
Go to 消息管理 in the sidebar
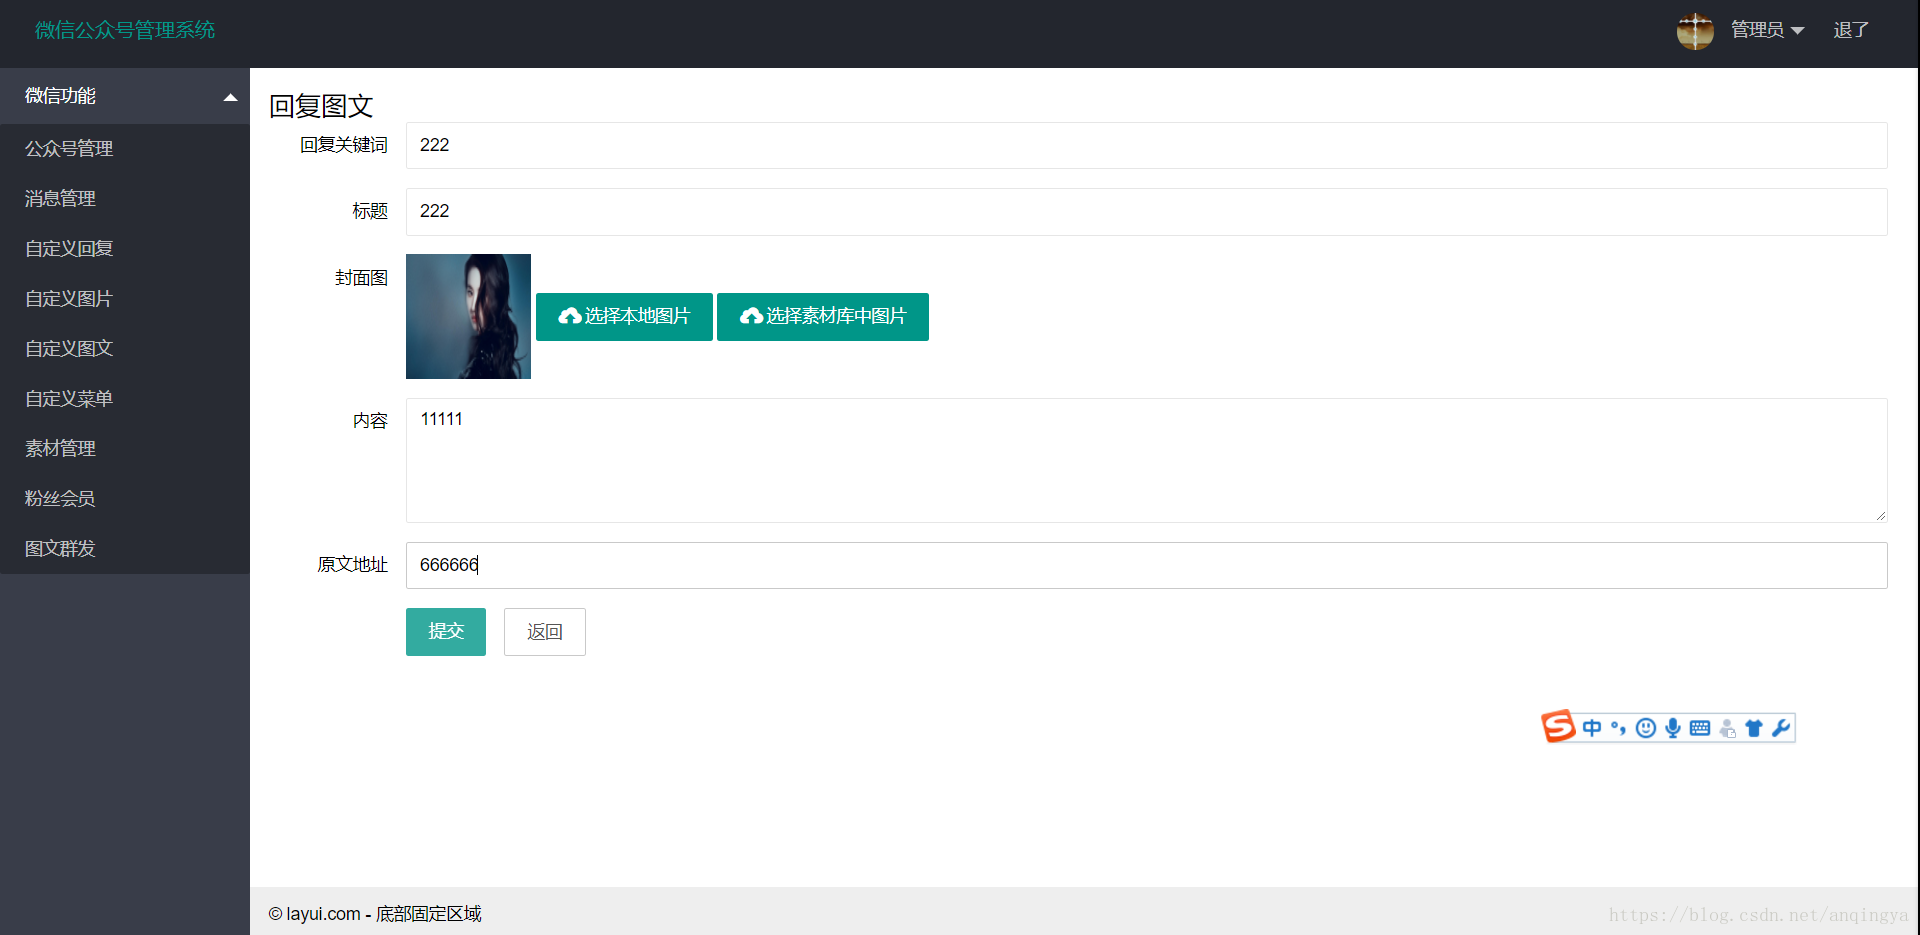(125, 199)
